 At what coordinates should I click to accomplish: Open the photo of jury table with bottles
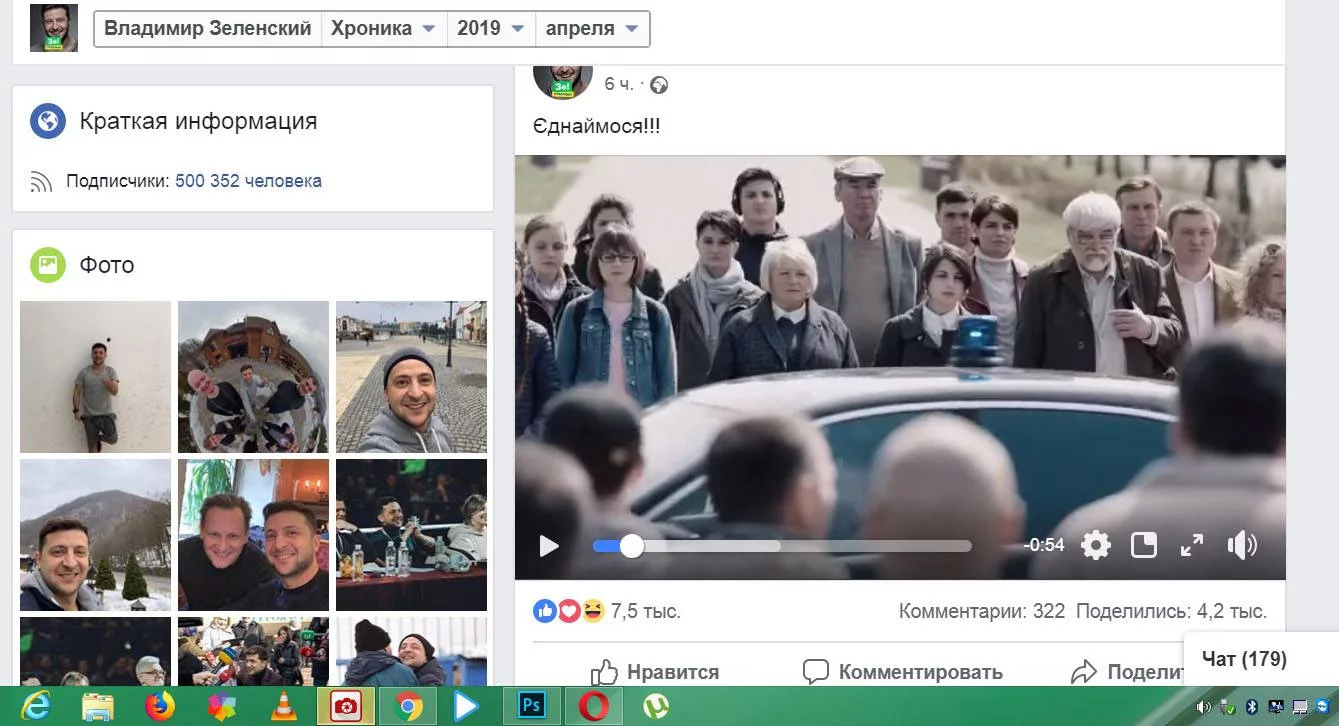pos(411,535)
